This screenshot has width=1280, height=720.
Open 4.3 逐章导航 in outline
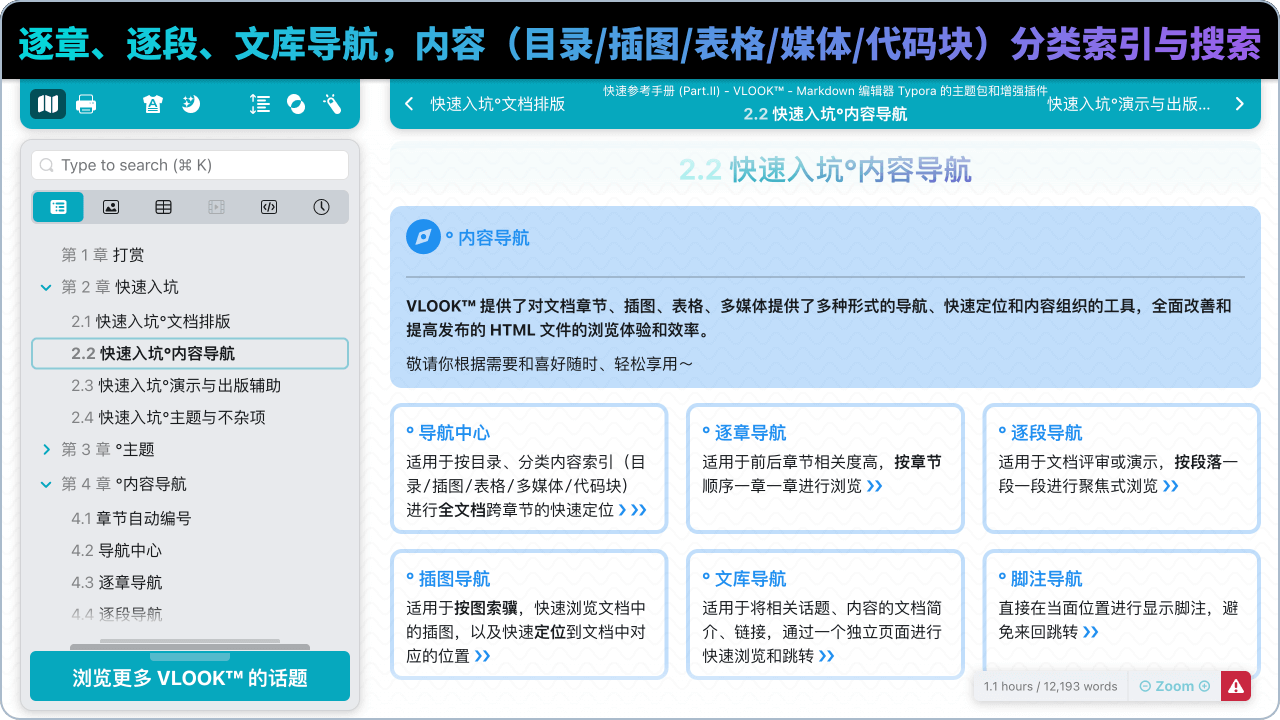click(x=116, y=582)
